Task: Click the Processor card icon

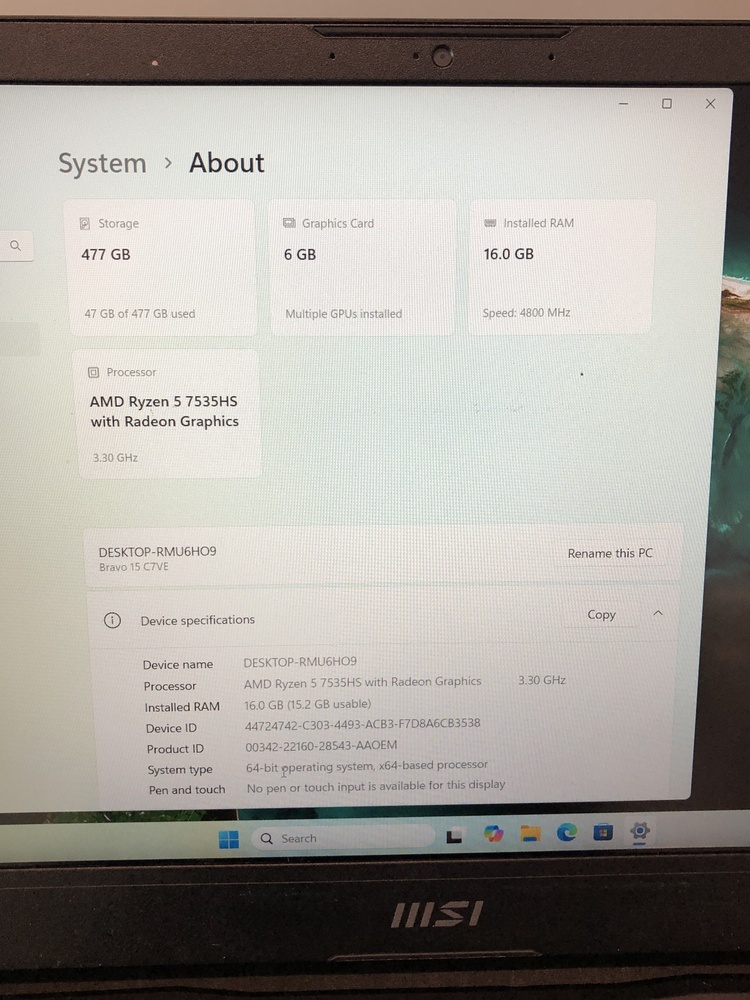Action: [93, 372]
